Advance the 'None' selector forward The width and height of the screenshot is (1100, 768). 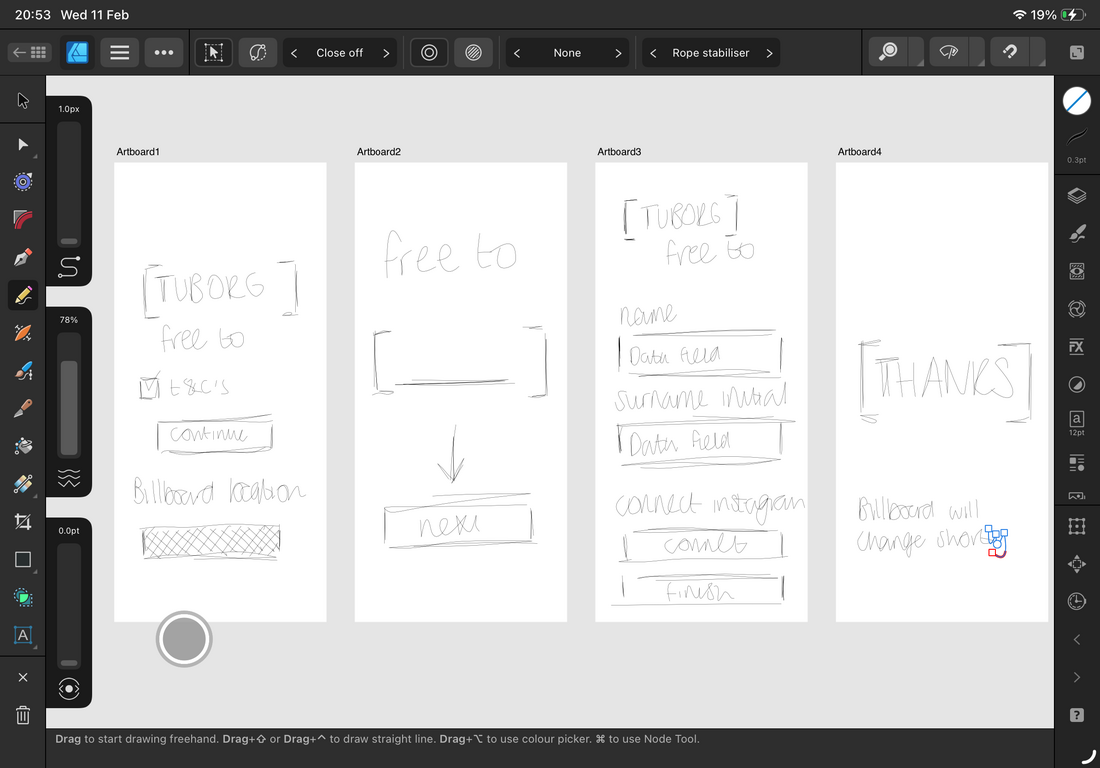[x=618, y=53]
